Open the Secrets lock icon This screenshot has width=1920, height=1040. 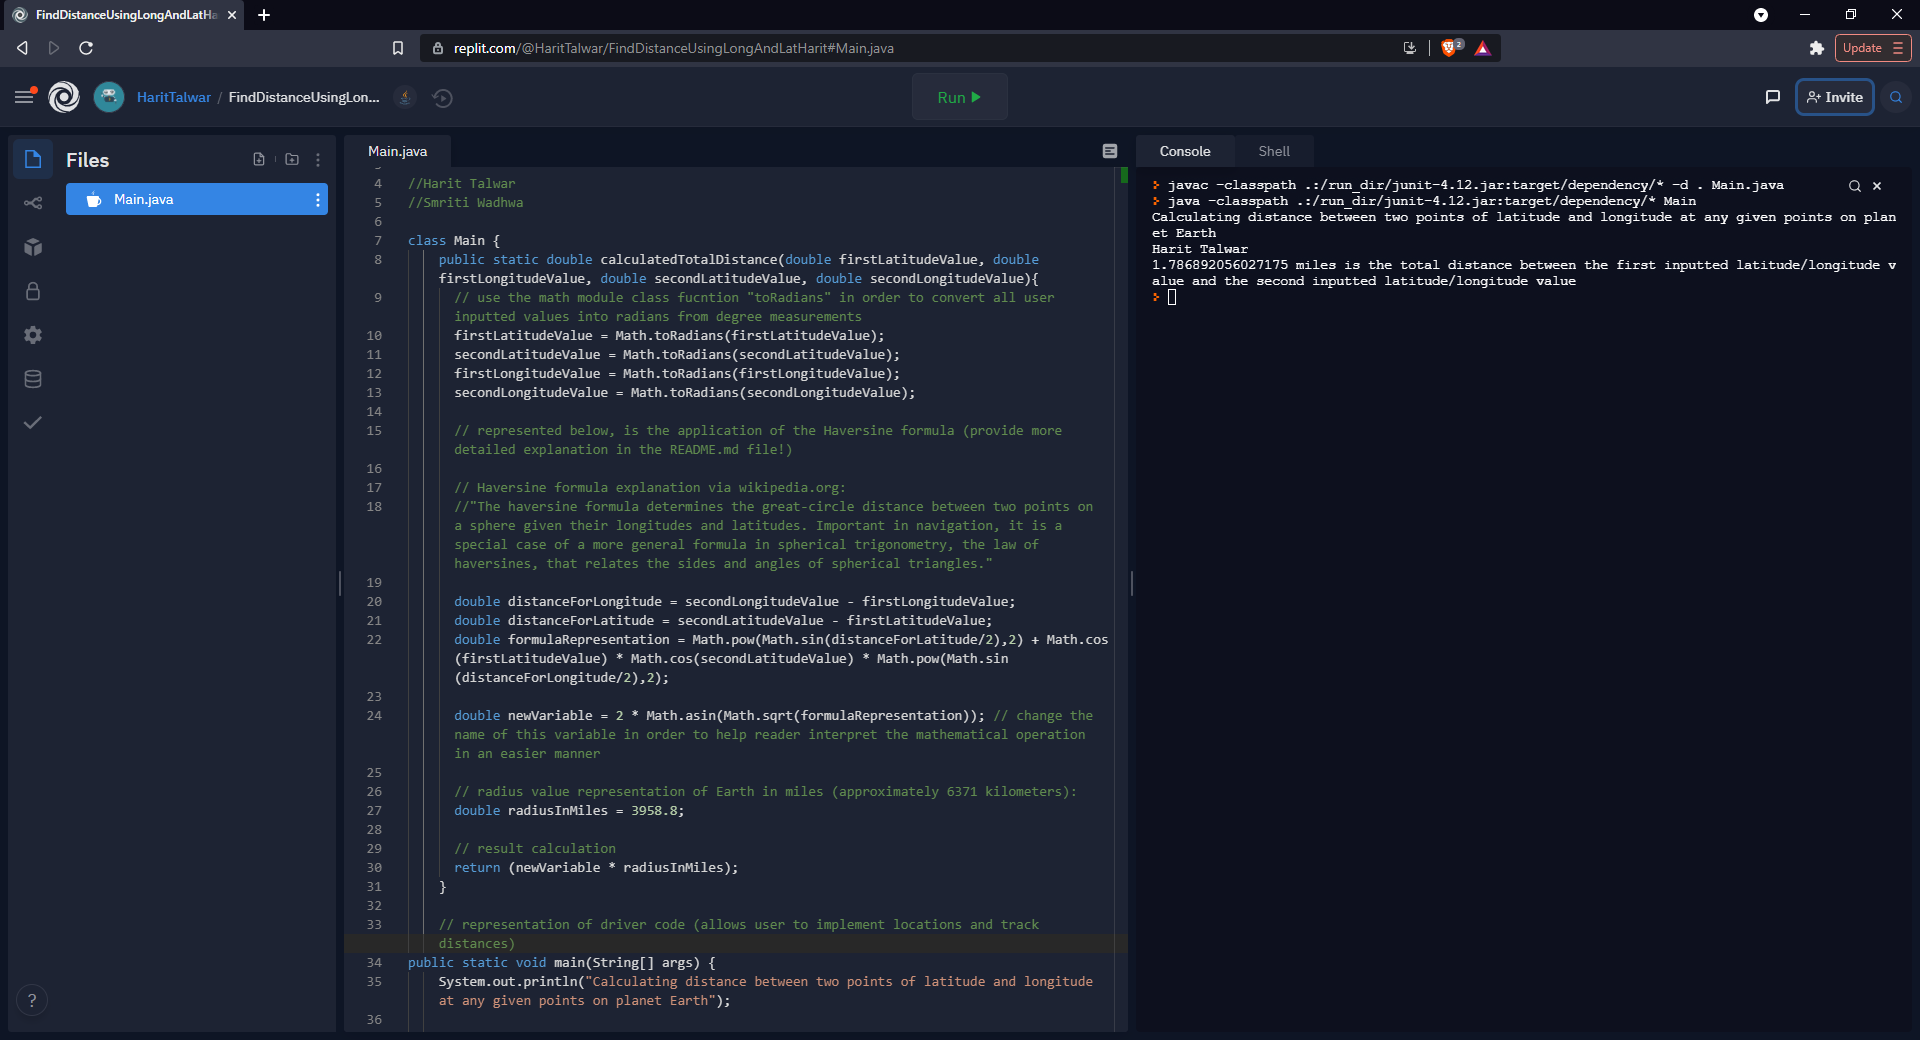33,291
